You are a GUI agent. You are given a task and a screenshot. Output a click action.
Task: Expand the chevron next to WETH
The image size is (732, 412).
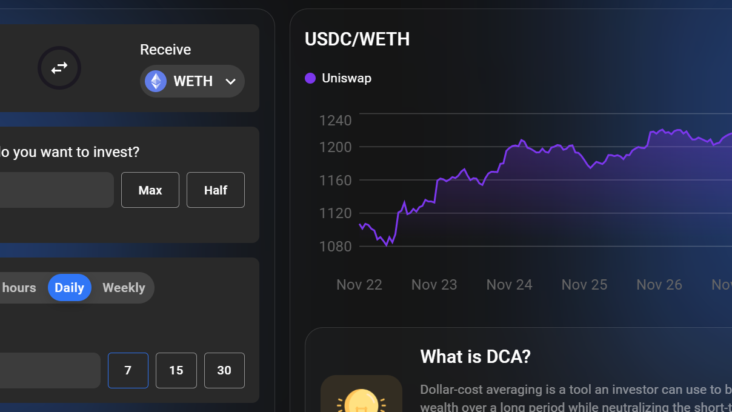point(231,82)
